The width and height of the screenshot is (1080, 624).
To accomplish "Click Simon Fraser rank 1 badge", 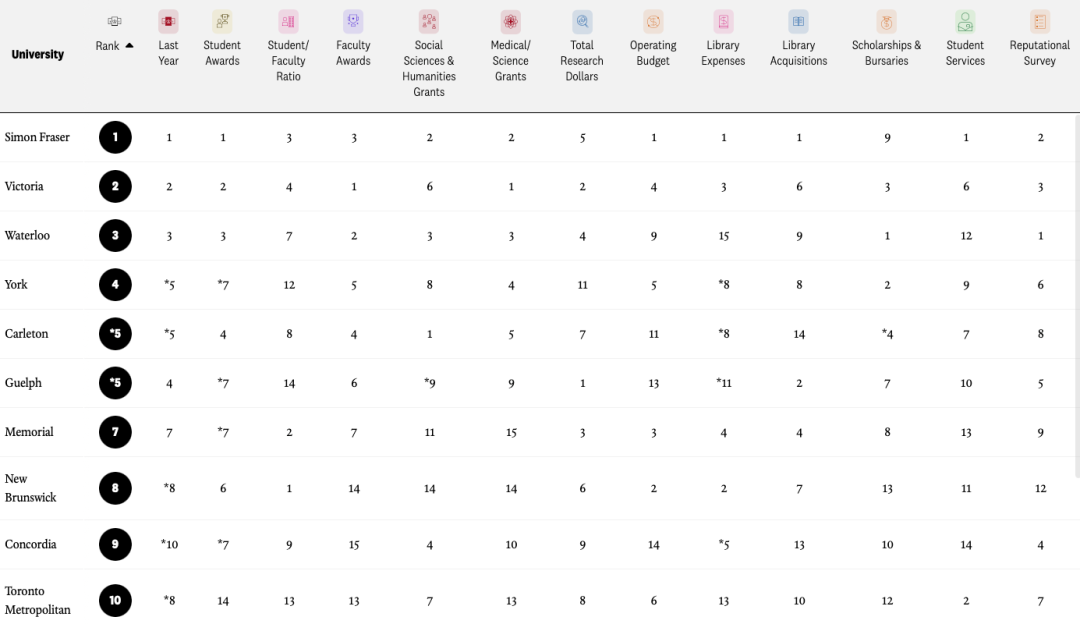I will click(115, 137).
